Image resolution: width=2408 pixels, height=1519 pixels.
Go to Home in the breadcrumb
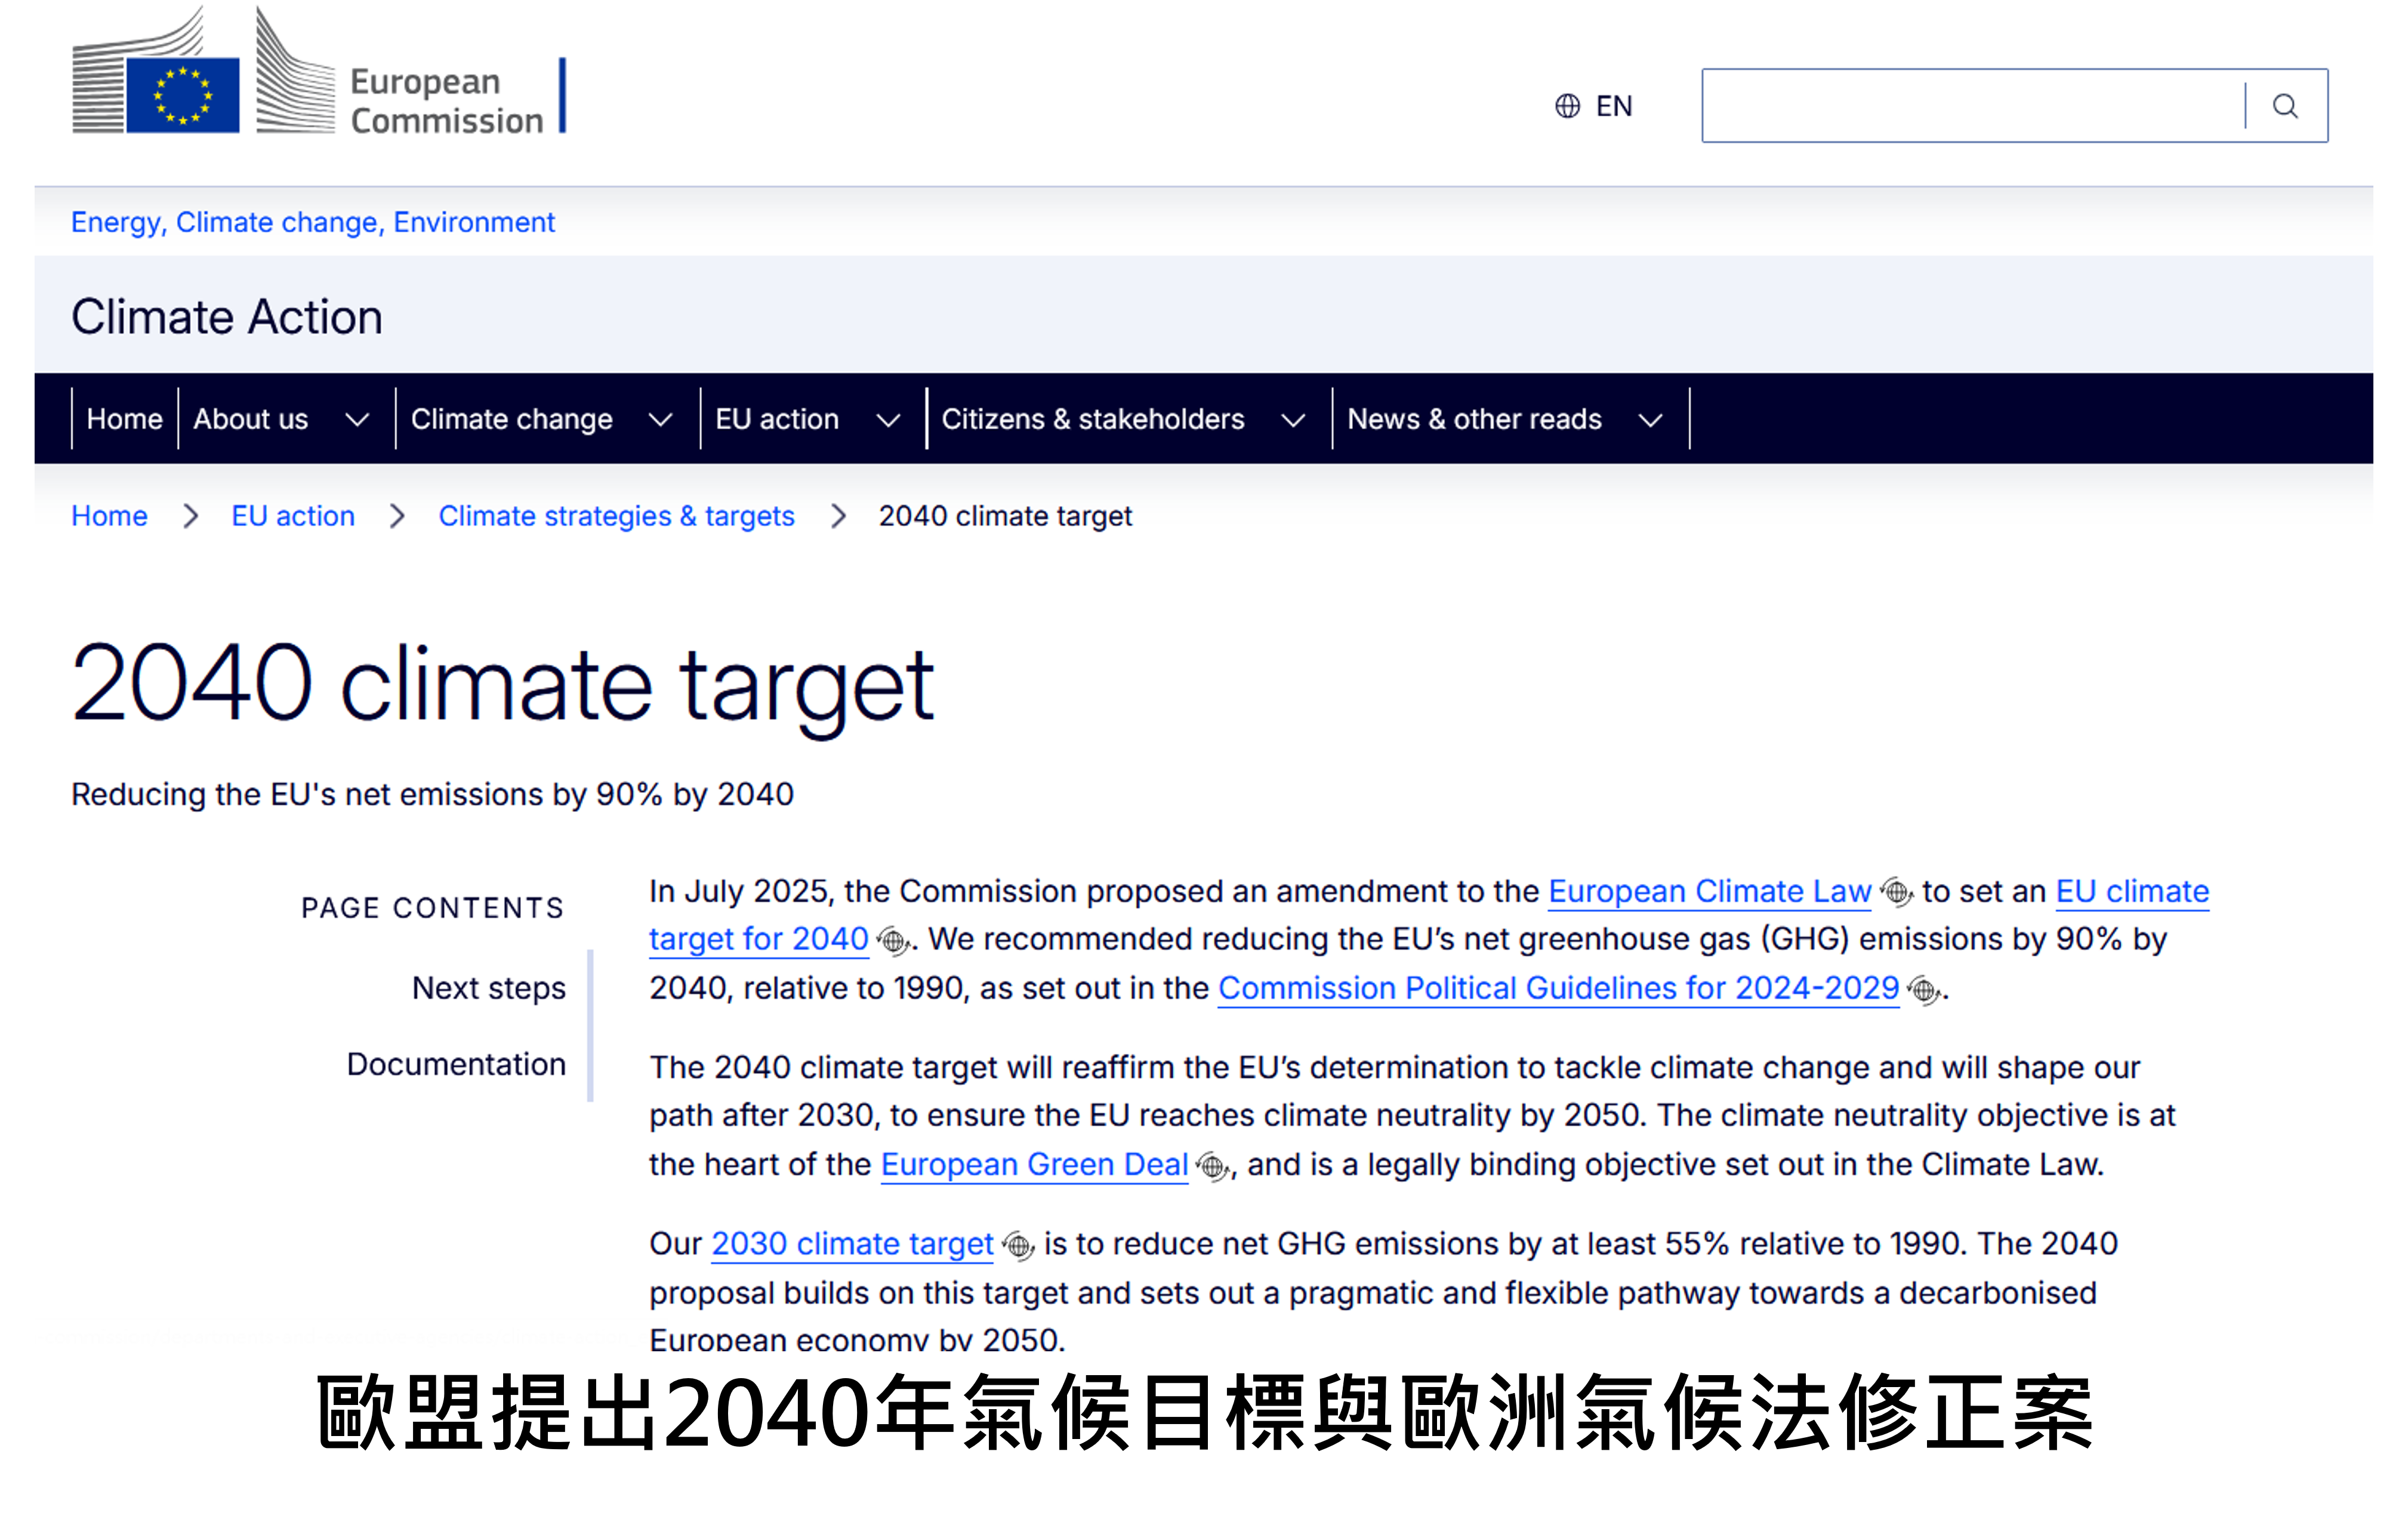point(109,516)
